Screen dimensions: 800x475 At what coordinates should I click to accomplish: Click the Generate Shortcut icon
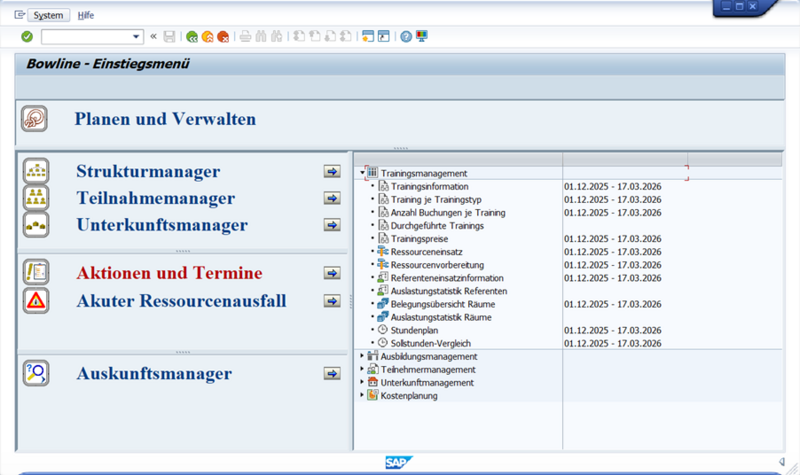point(384,36)
